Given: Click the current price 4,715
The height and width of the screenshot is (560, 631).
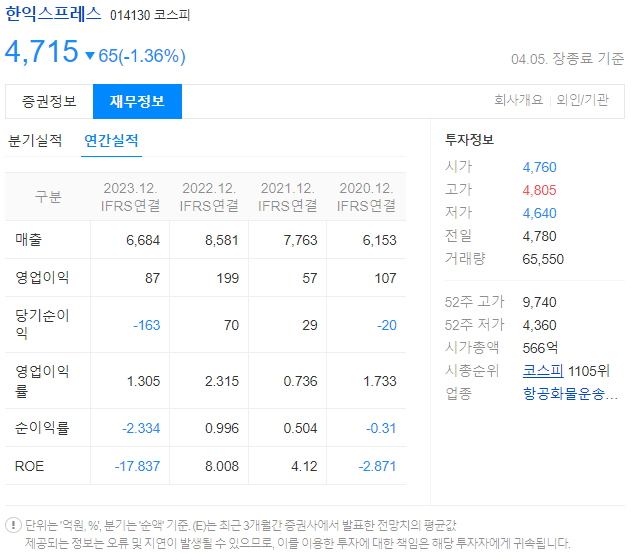Looking at the screenshot, I should tap(41, 51).
